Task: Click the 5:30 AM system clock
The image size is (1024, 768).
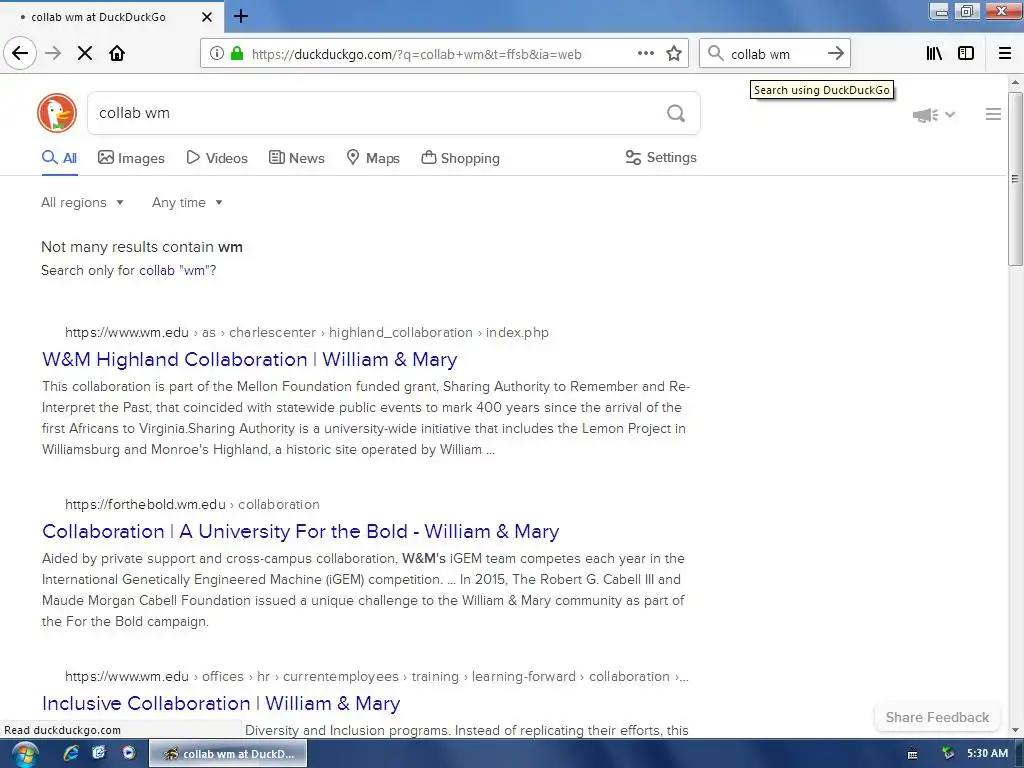Action: point(987,754)
